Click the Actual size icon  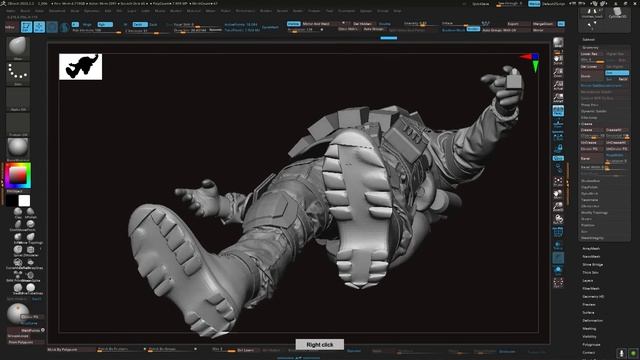558,85
